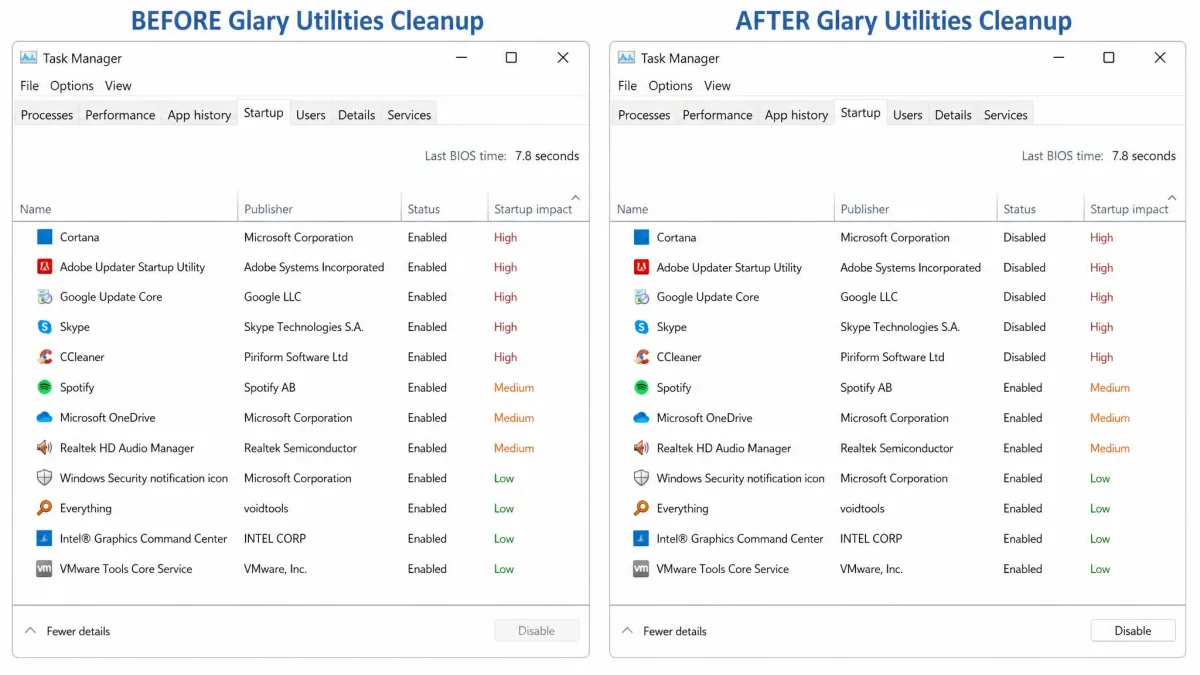This screenshot has height=675, width=1200.
Task: Click INTEL CORP publisher in the AFTER window
Action: click(x=871, y=538)
